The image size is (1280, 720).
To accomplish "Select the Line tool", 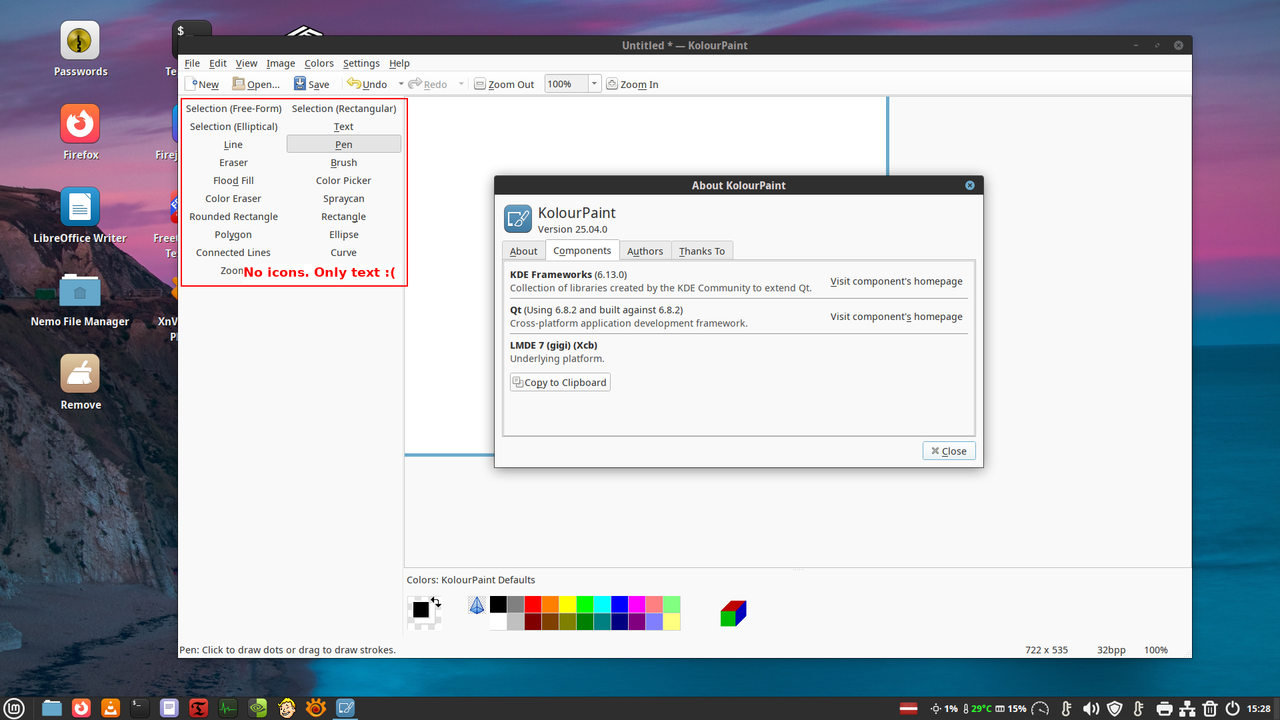I will 233,144.
